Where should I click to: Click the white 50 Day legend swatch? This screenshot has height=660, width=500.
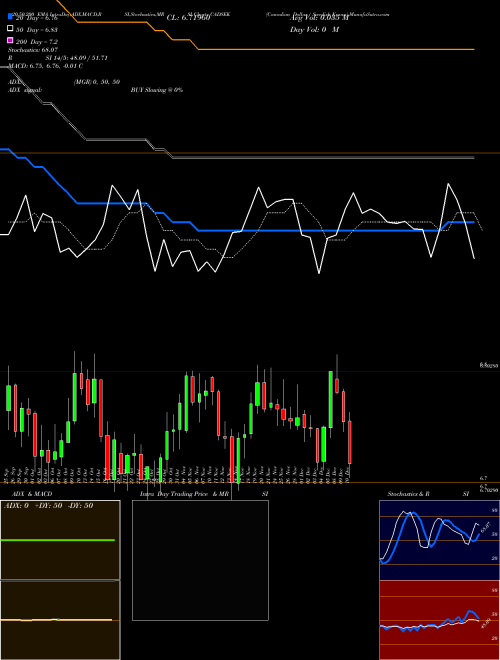click(10, 29)
